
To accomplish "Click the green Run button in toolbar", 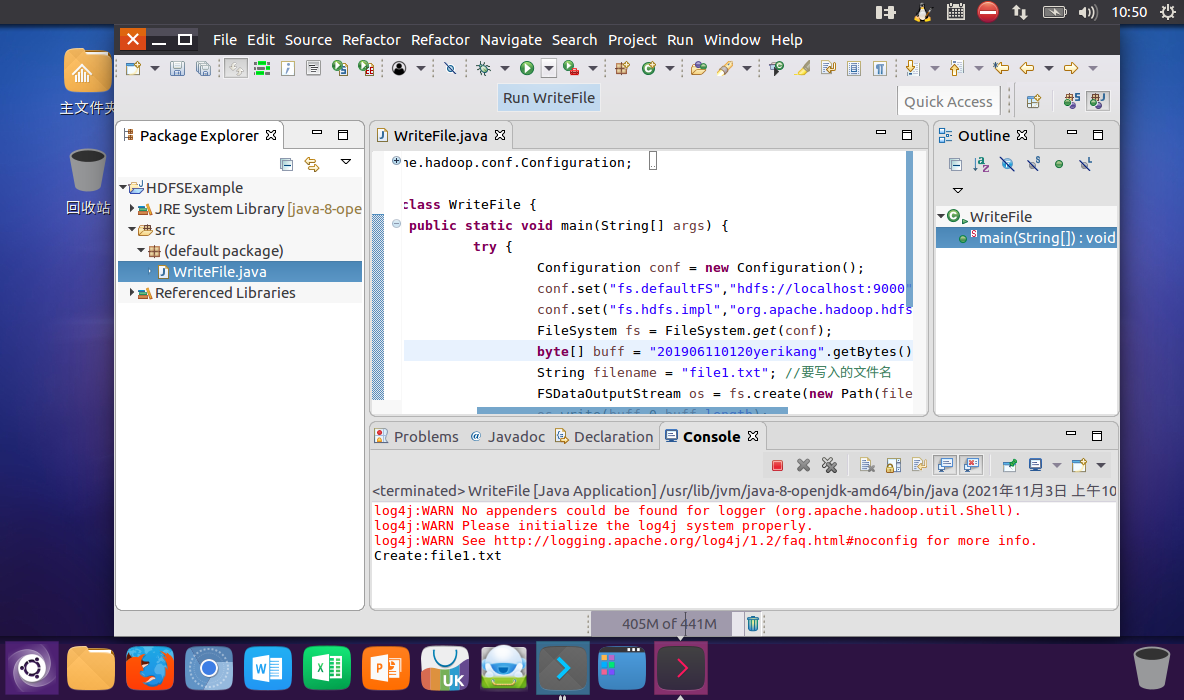I will (526, 68).
